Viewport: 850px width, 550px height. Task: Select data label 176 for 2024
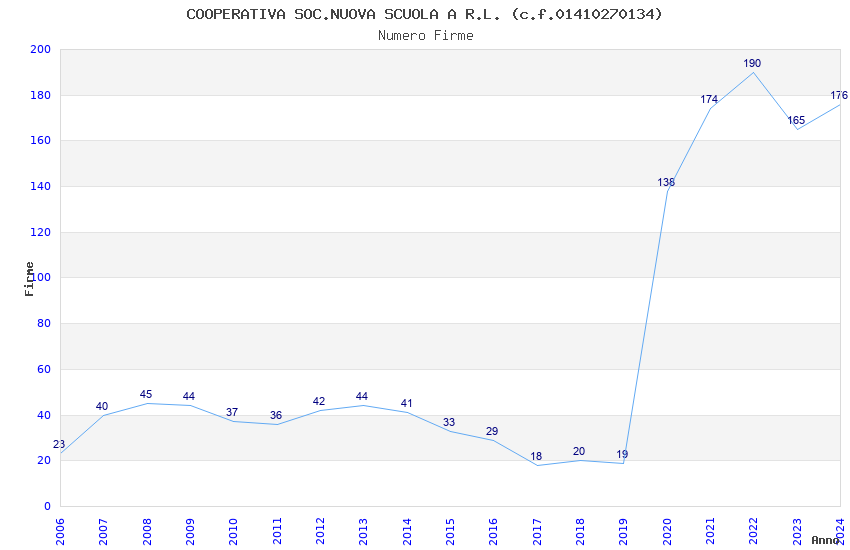pyautogui.click(x=839, y=95)
